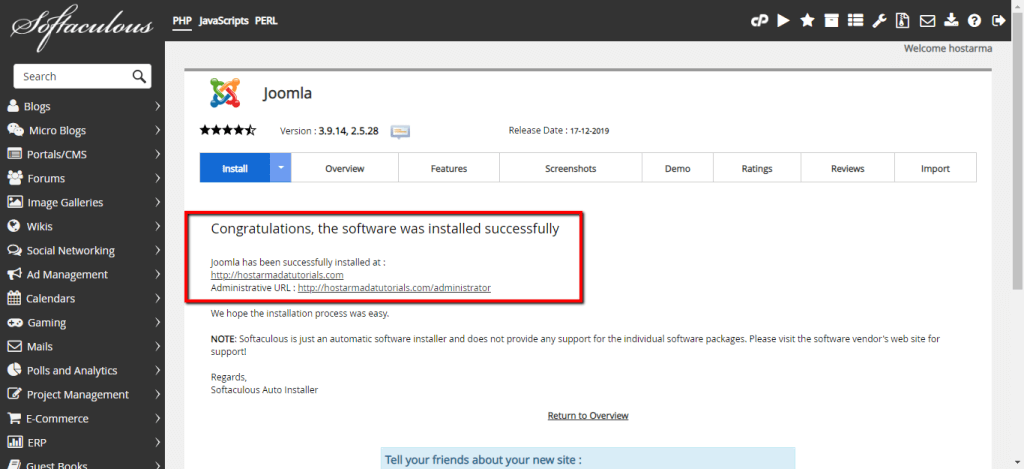Click the download sync icon

(951, 21)
